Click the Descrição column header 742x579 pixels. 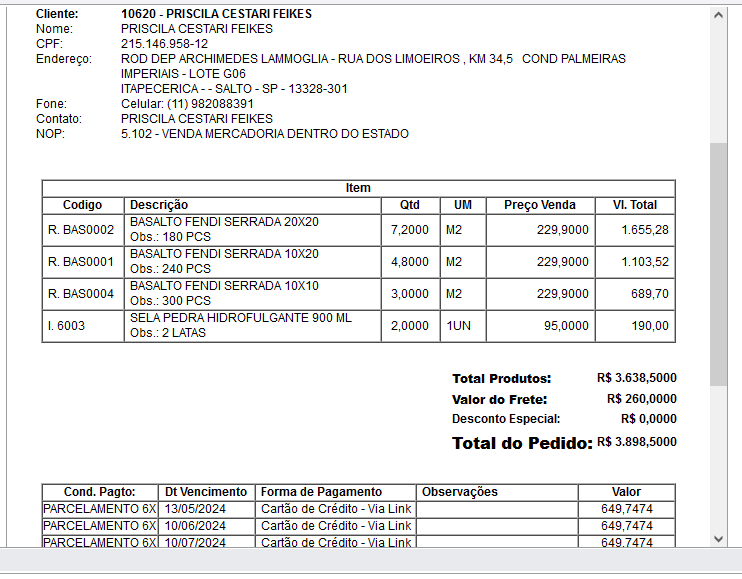click(x=159, y=205)
